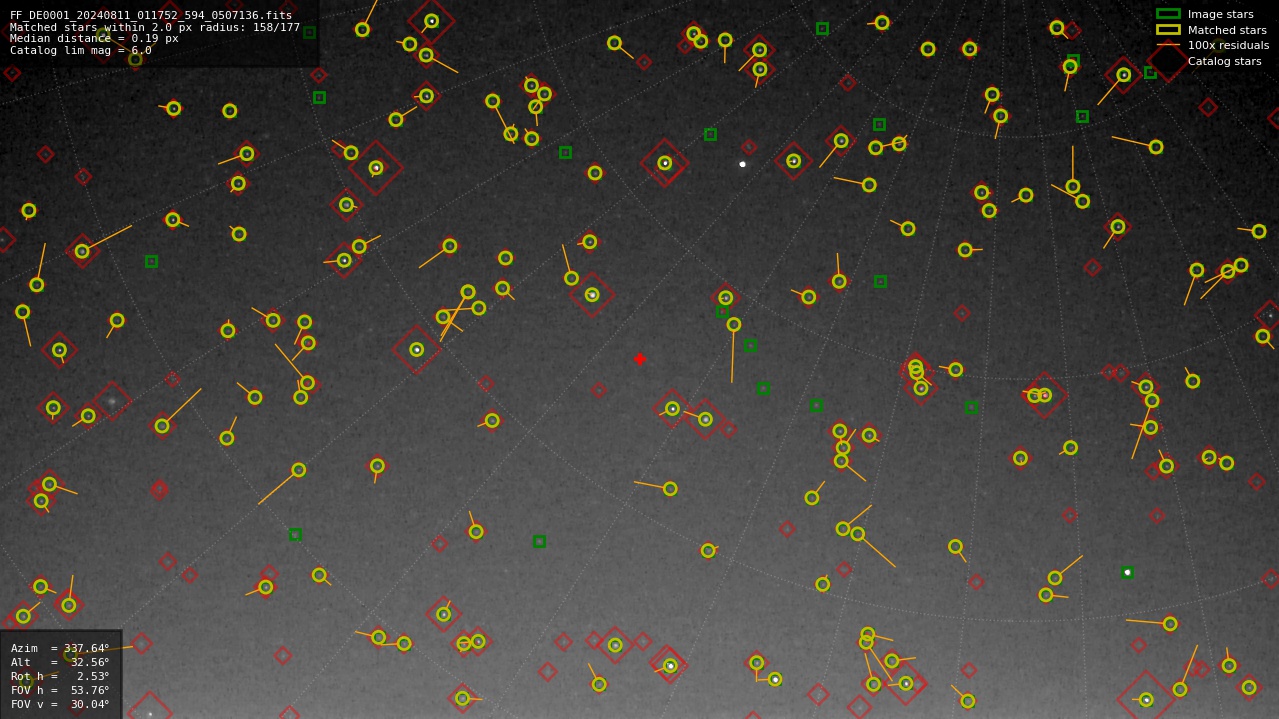
Task: Click the 'Rot h = 2.53°' value
Action: coord(60,676)
